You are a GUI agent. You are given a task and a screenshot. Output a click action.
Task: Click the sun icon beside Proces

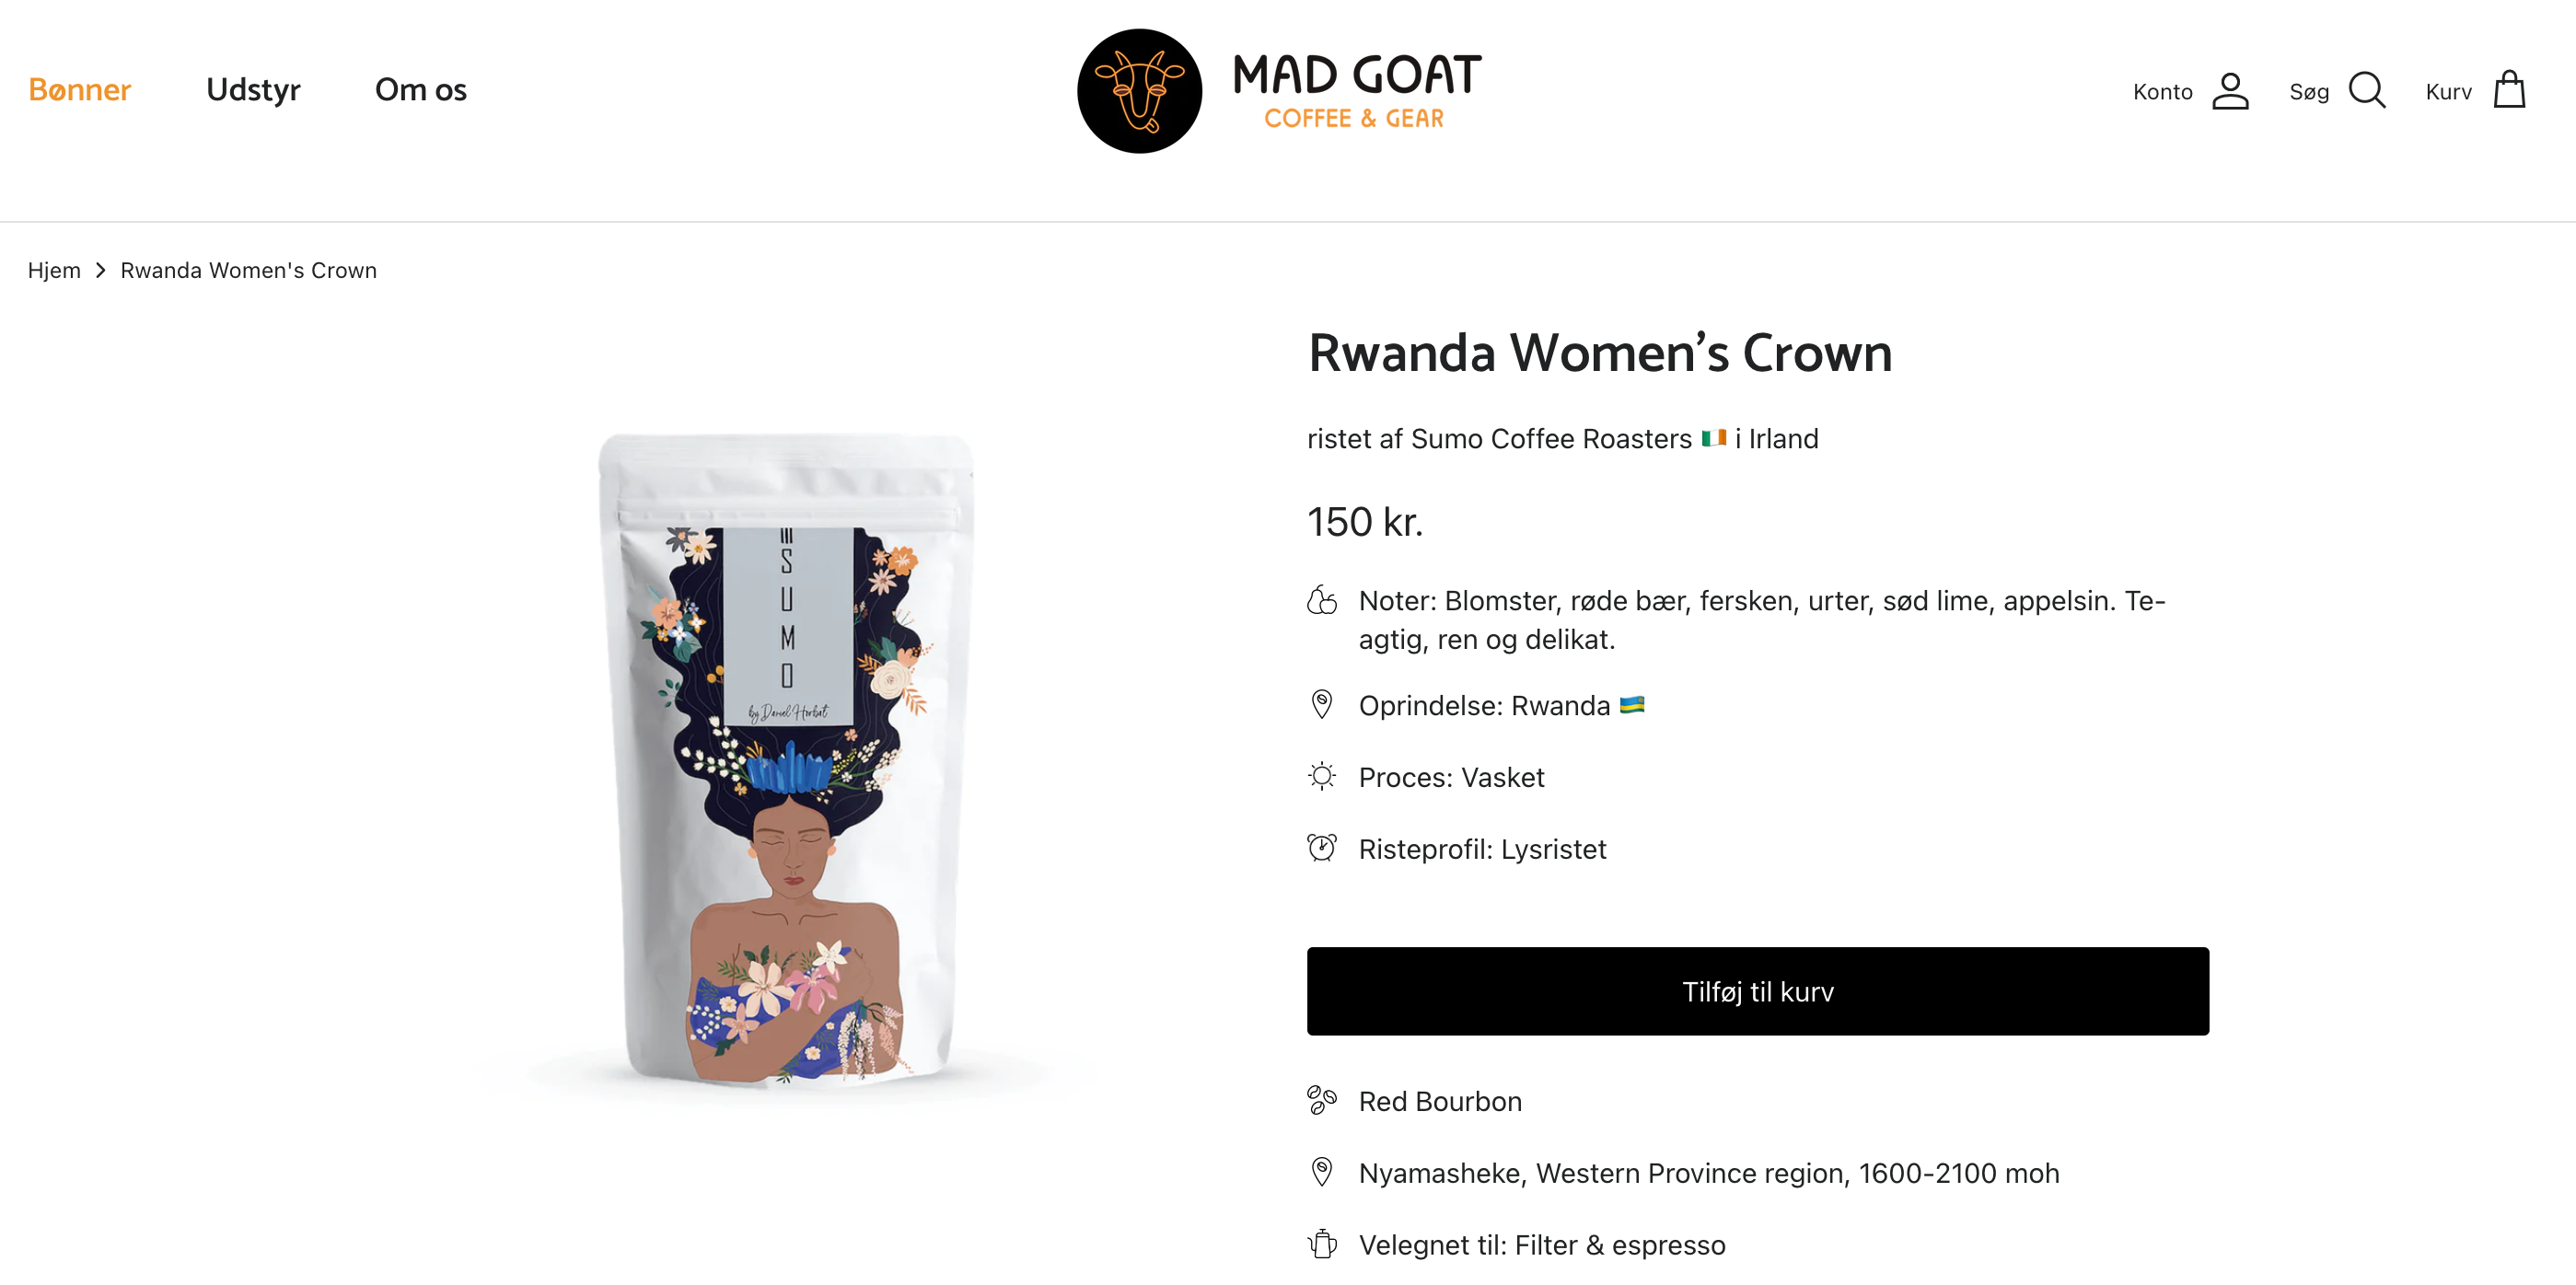[1321, 777]
